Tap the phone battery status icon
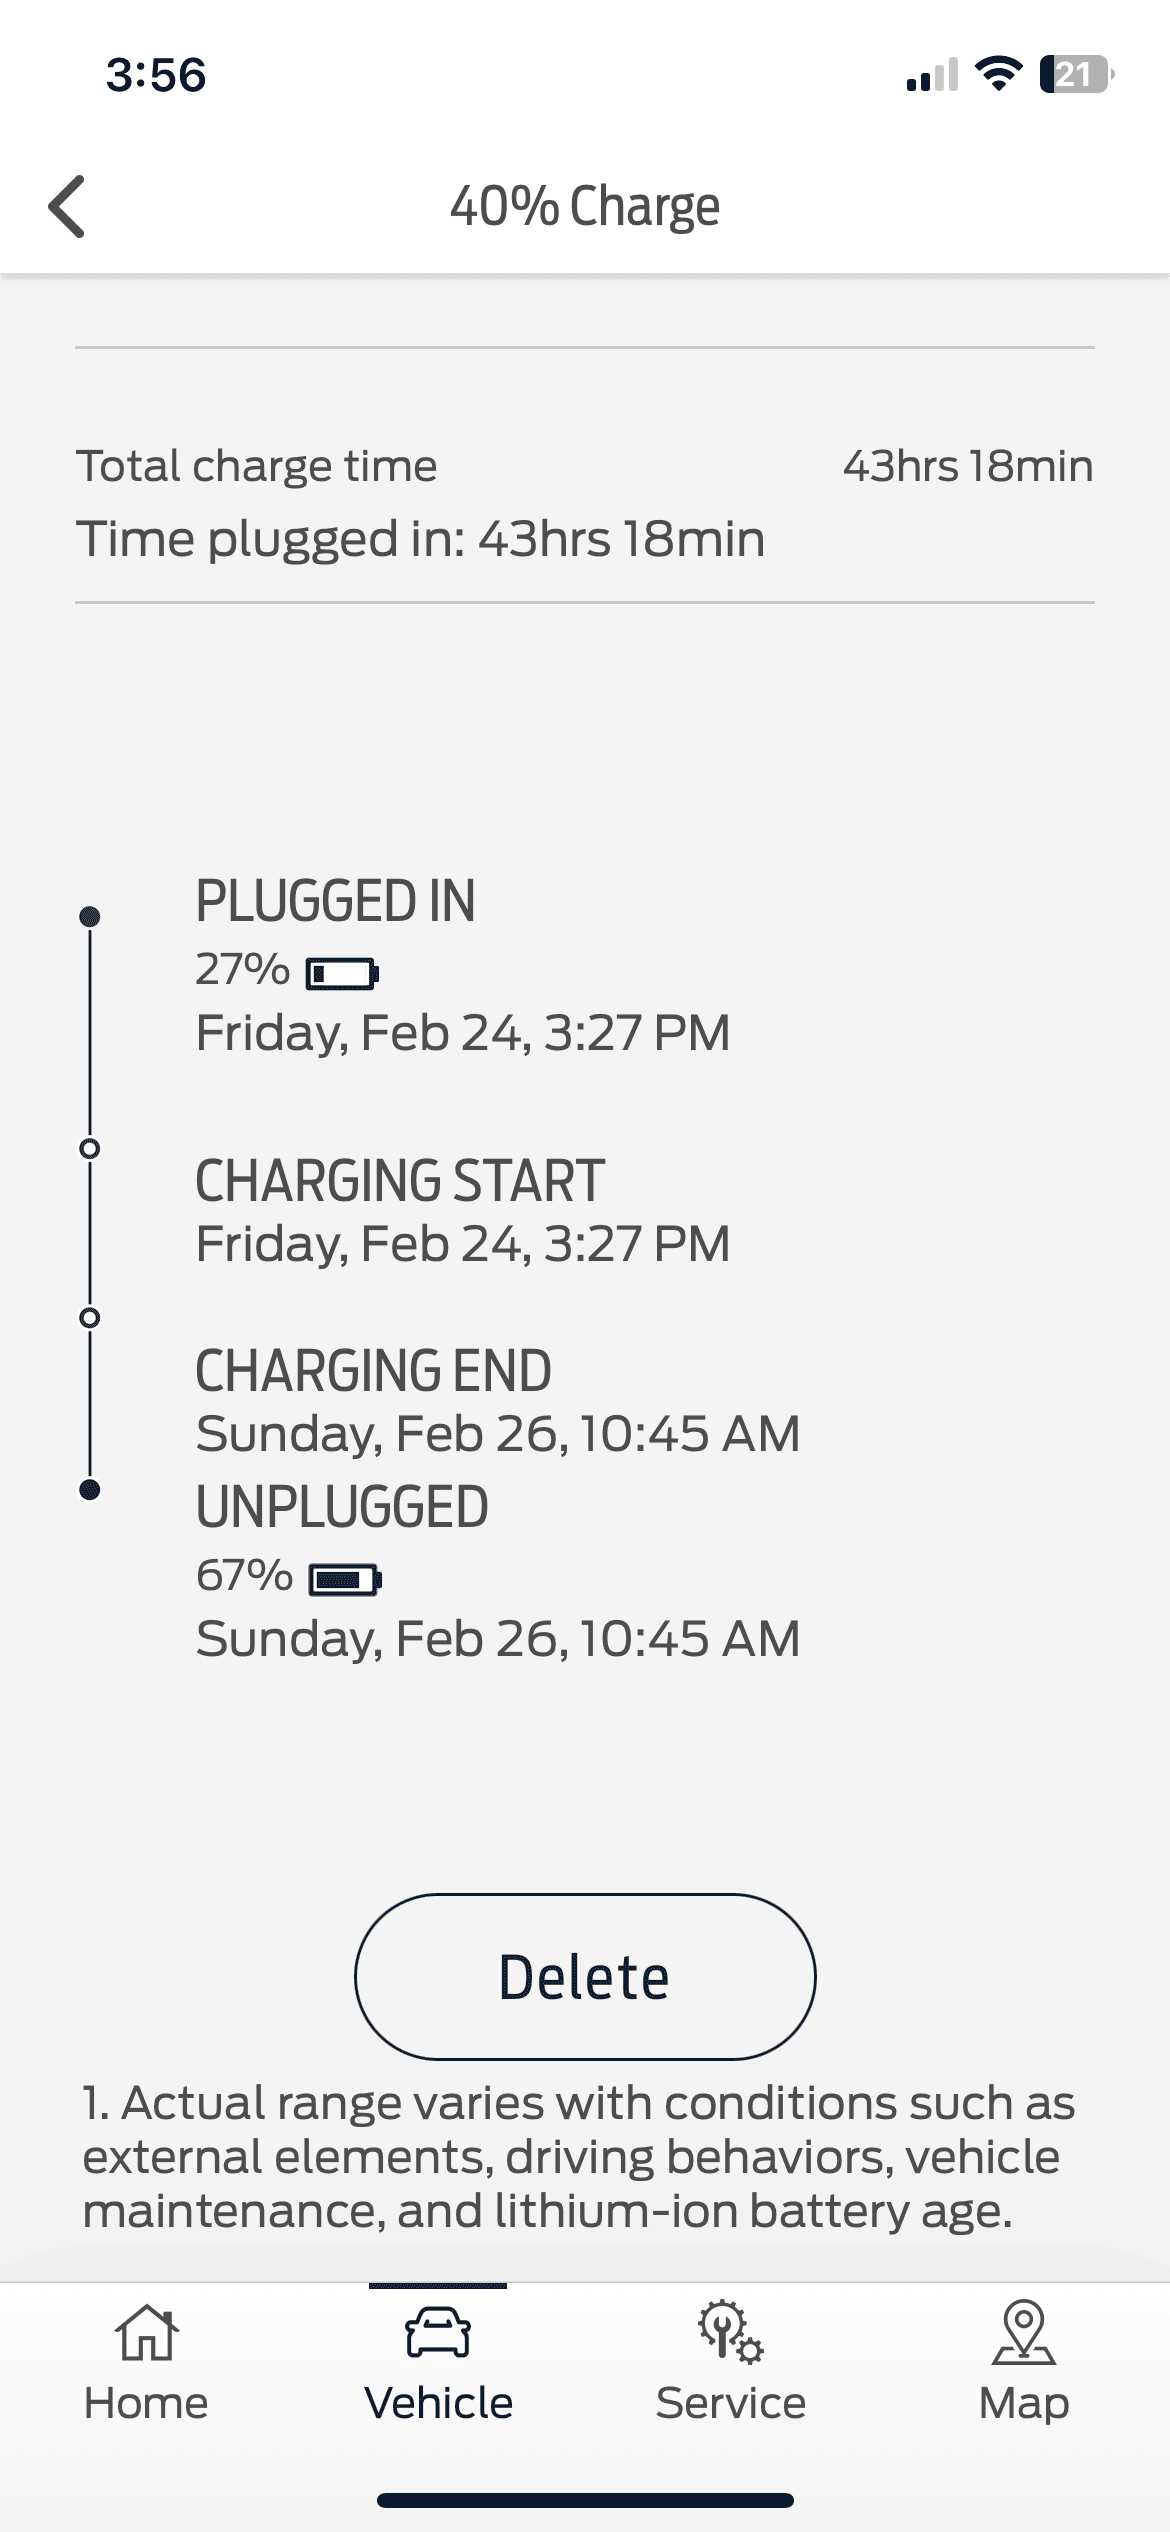Image resolution: width=1170 pixels, height=2532 pixels. point(1077,75)
